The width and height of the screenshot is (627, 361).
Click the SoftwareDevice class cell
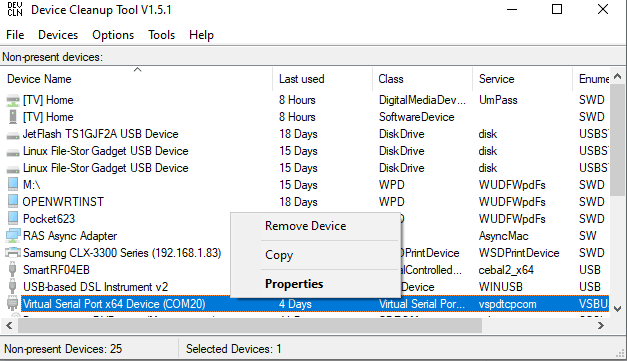point(417,117)
